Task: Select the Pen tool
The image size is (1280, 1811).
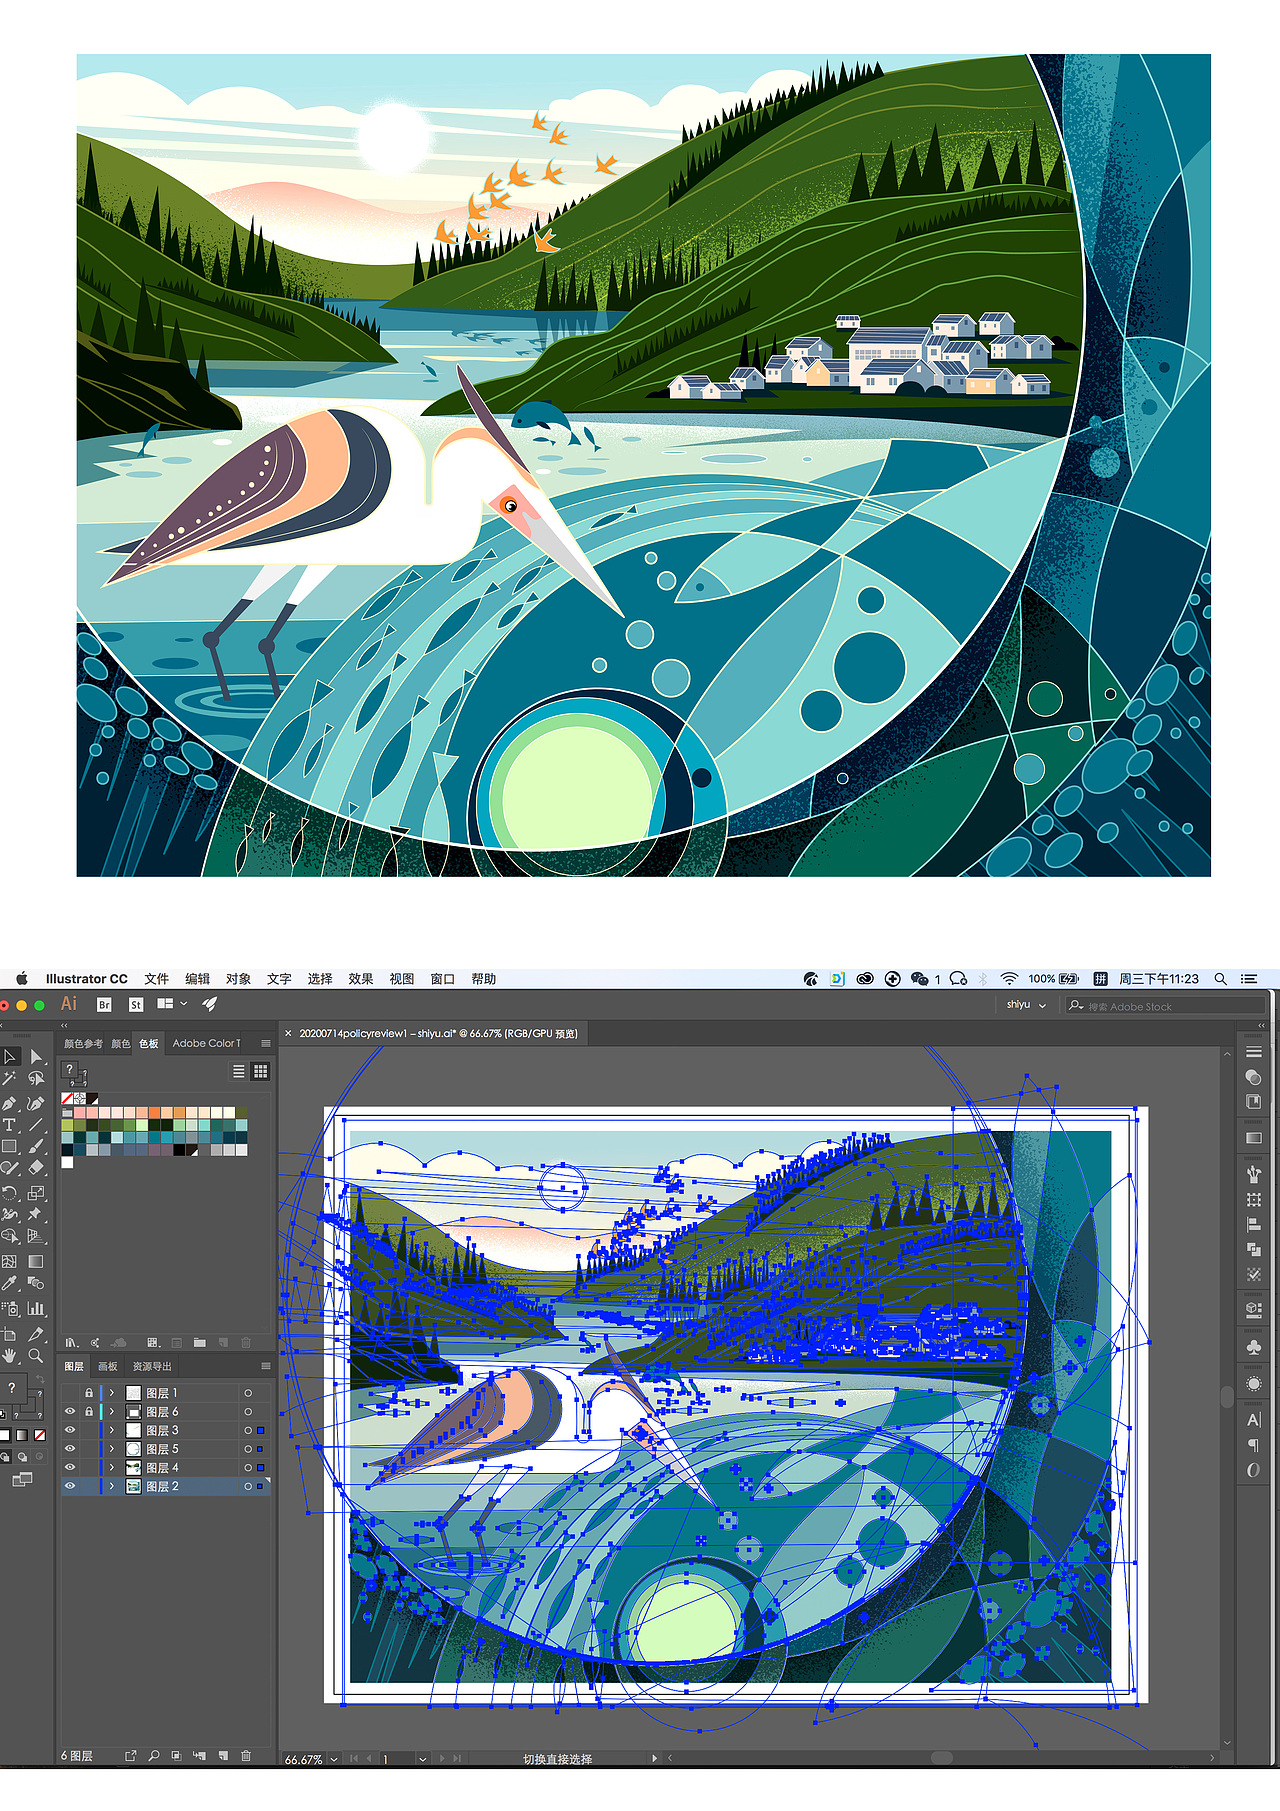Action: (x=10, y=1103)
